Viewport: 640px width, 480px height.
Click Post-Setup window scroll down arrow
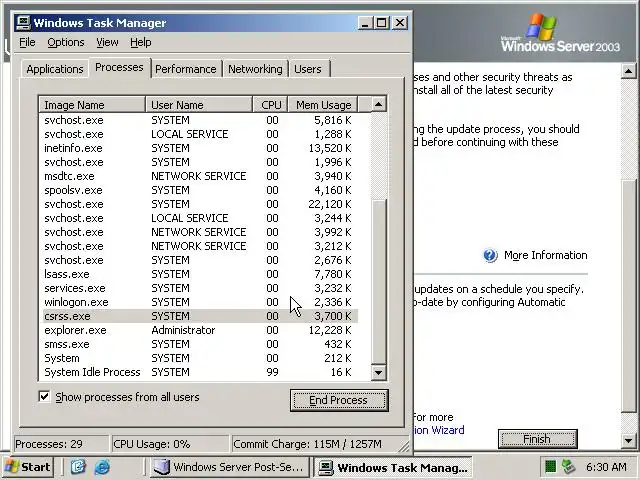point(629,440)
